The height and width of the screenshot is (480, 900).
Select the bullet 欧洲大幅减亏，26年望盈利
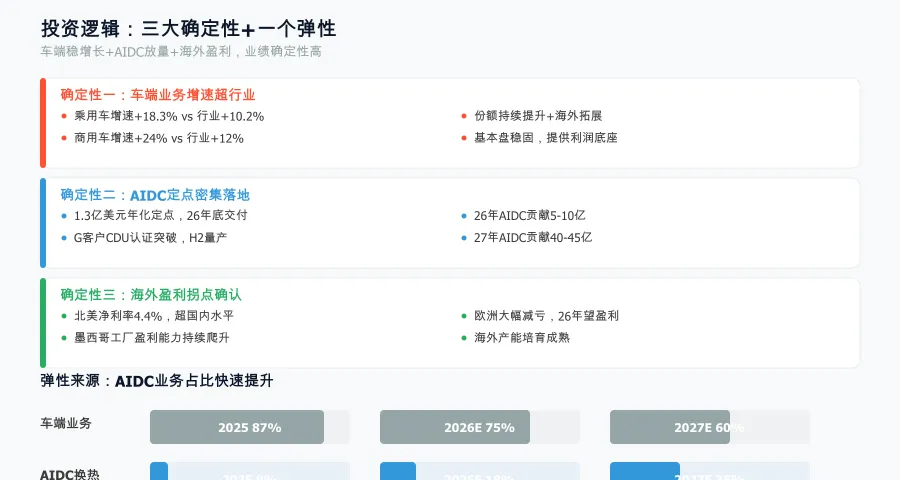(x=546, y=316)
